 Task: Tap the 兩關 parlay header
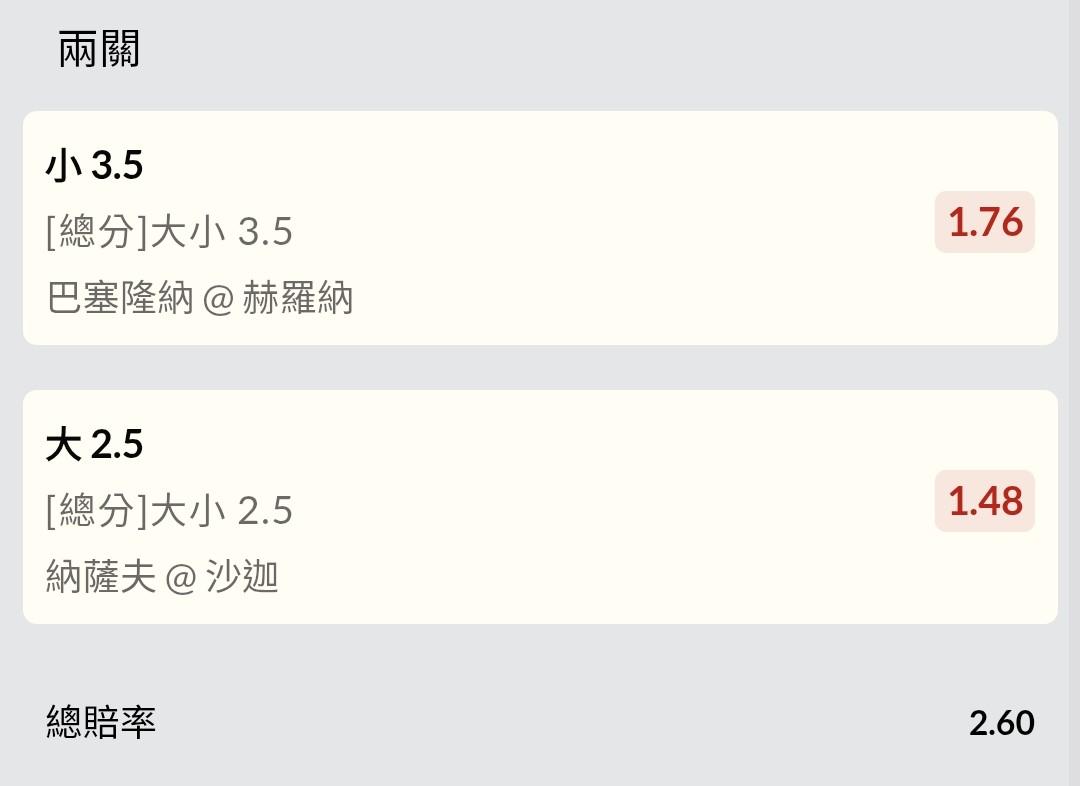pyautogui.click(x=99, y=49)
